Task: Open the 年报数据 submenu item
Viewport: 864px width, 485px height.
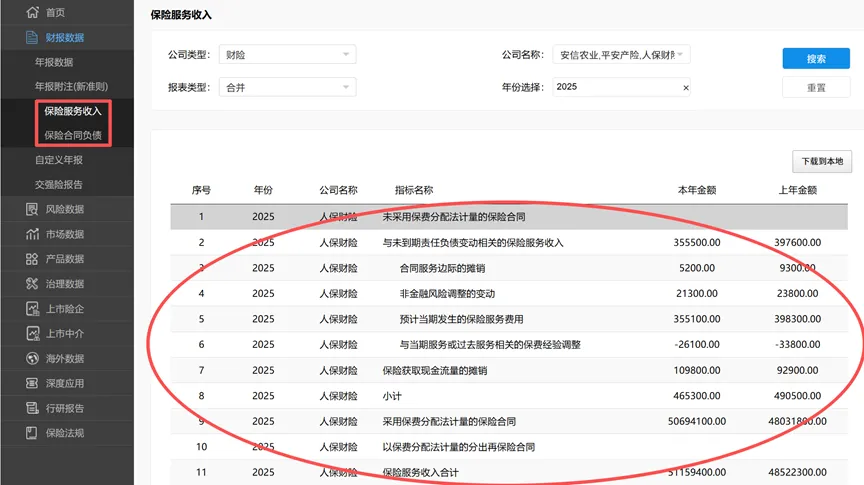Action: [54, 62]
